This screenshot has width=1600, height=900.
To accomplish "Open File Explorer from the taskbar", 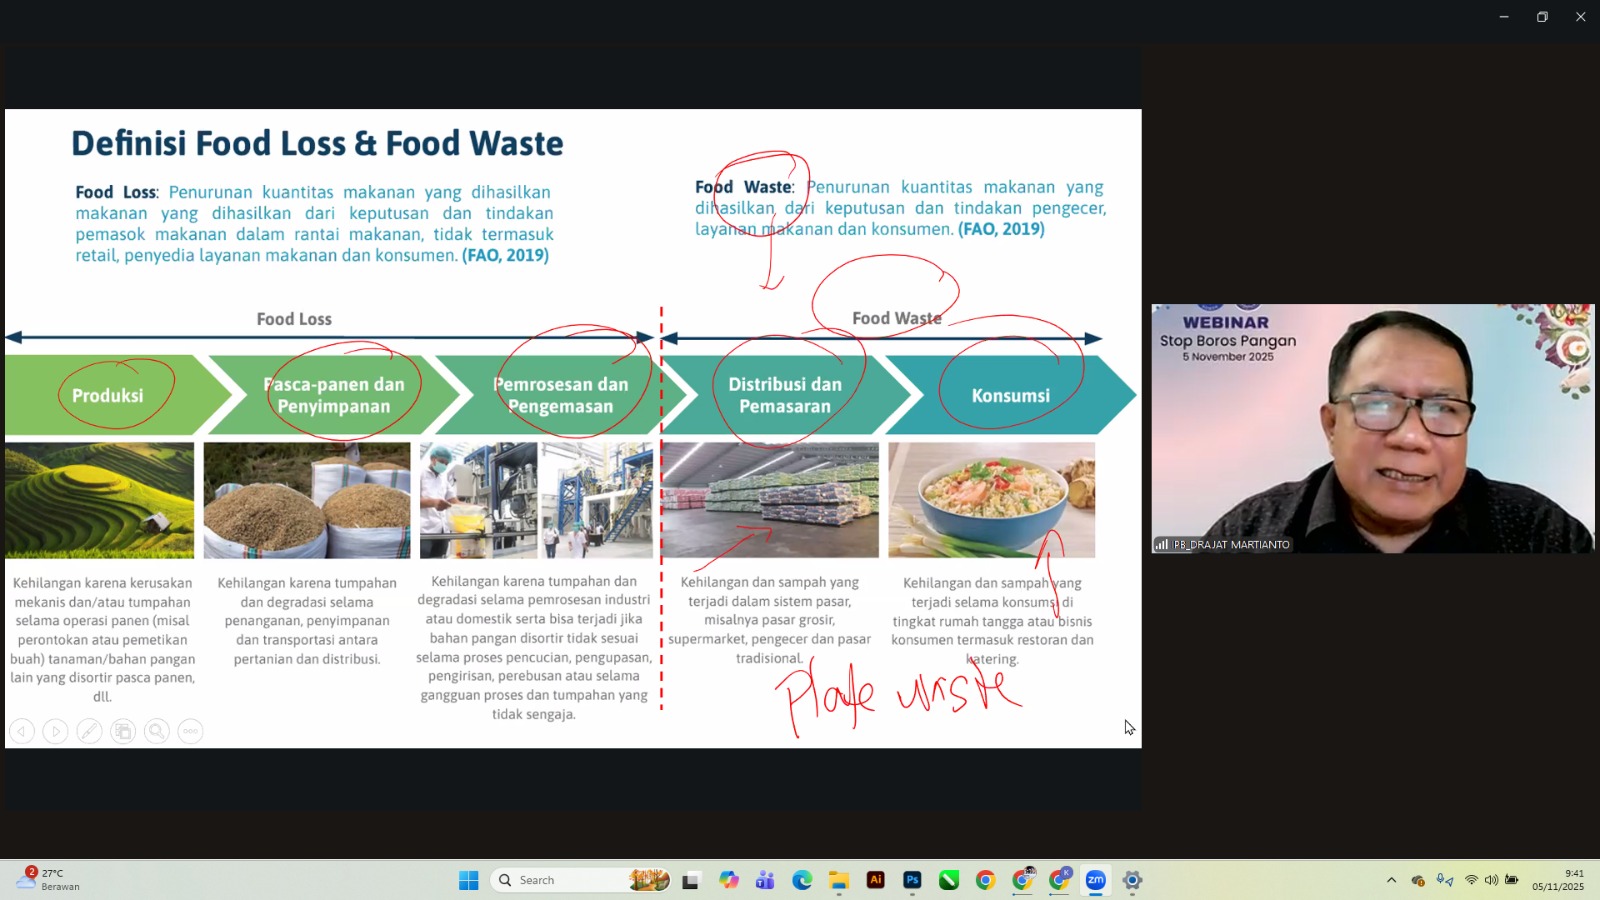I will point(839,880).
